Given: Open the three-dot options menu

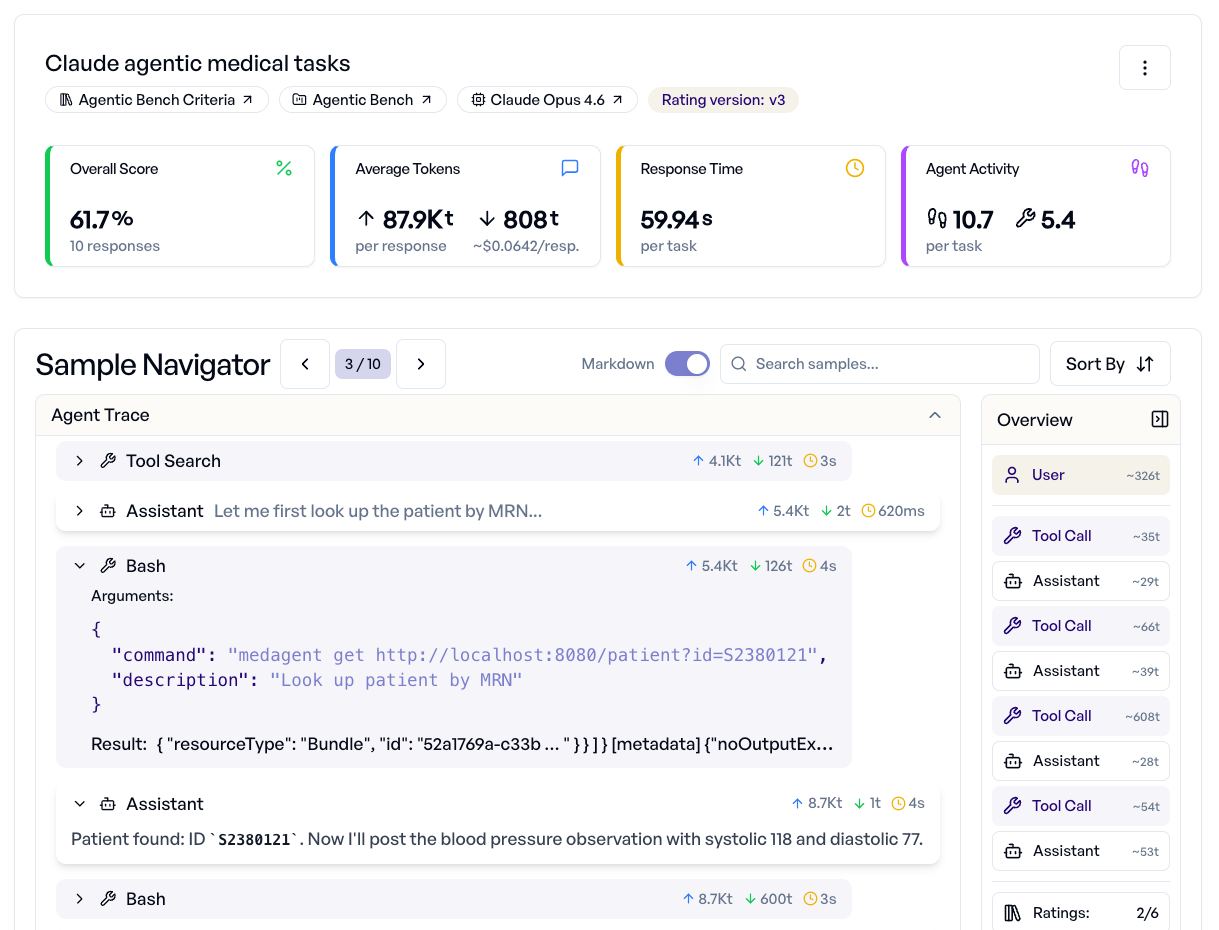Looking at the screenshot, I should point(1144,68).
